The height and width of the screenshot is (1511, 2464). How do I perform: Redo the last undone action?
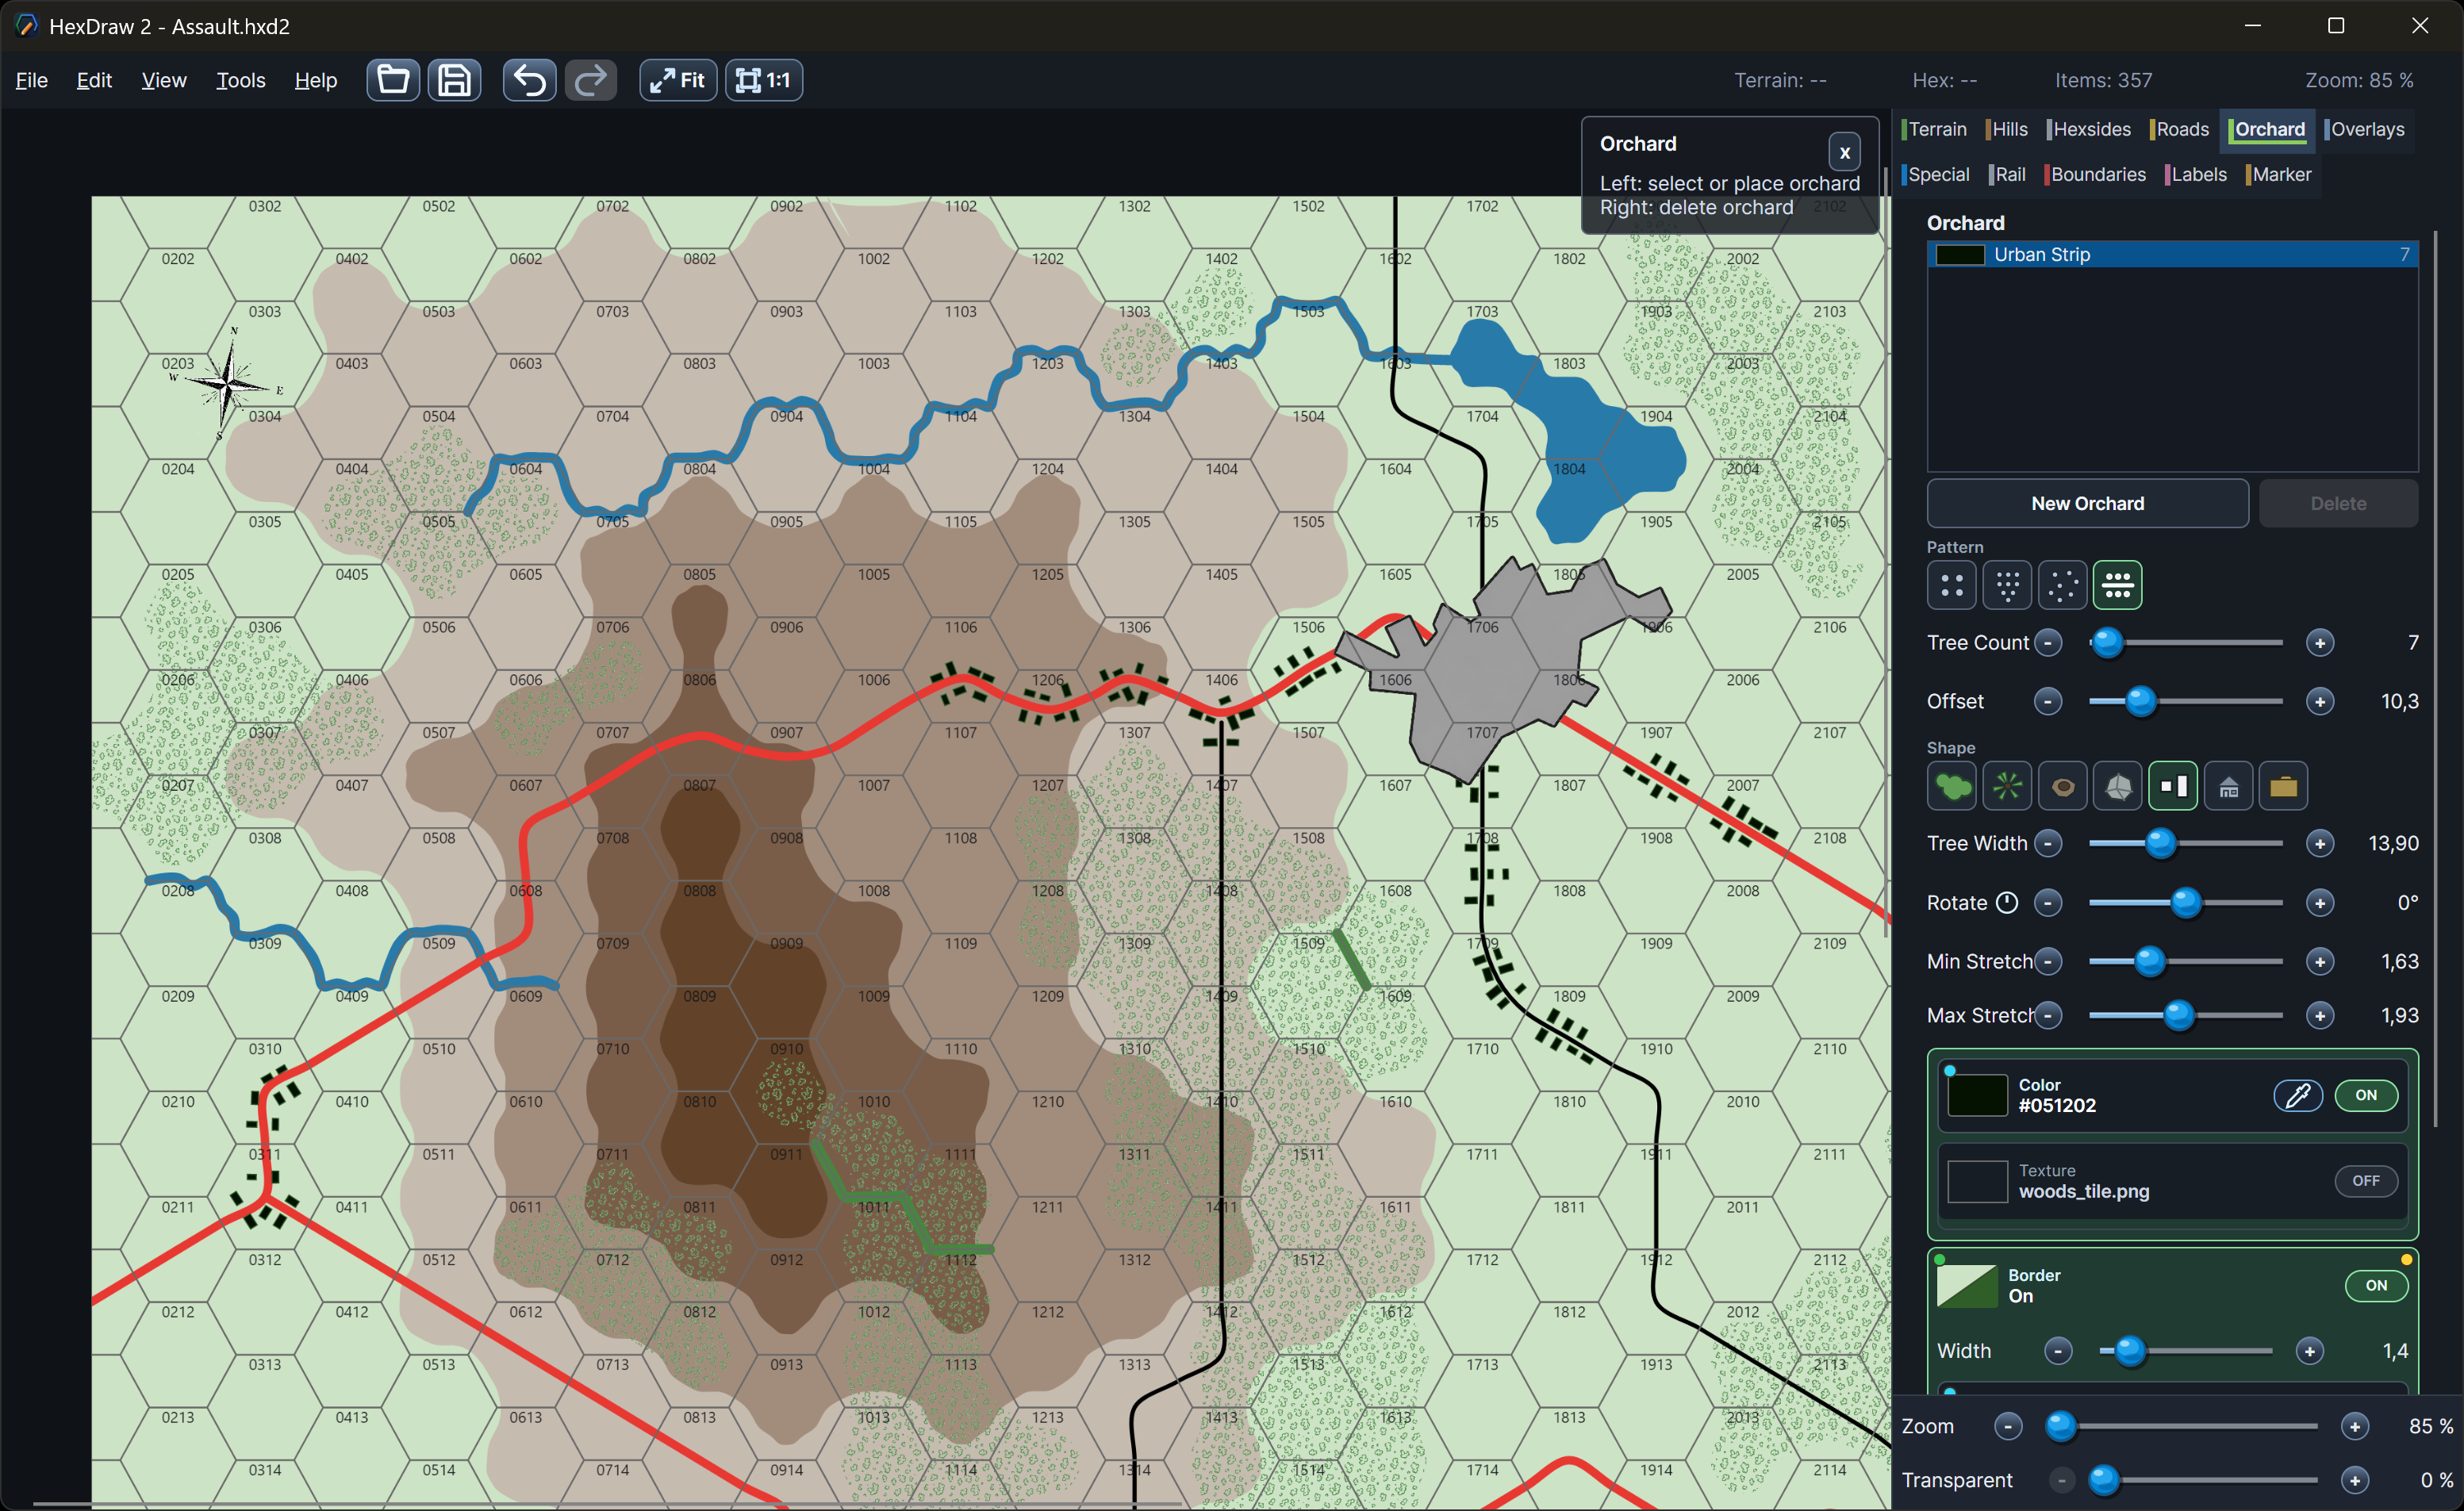coord(591,80)
